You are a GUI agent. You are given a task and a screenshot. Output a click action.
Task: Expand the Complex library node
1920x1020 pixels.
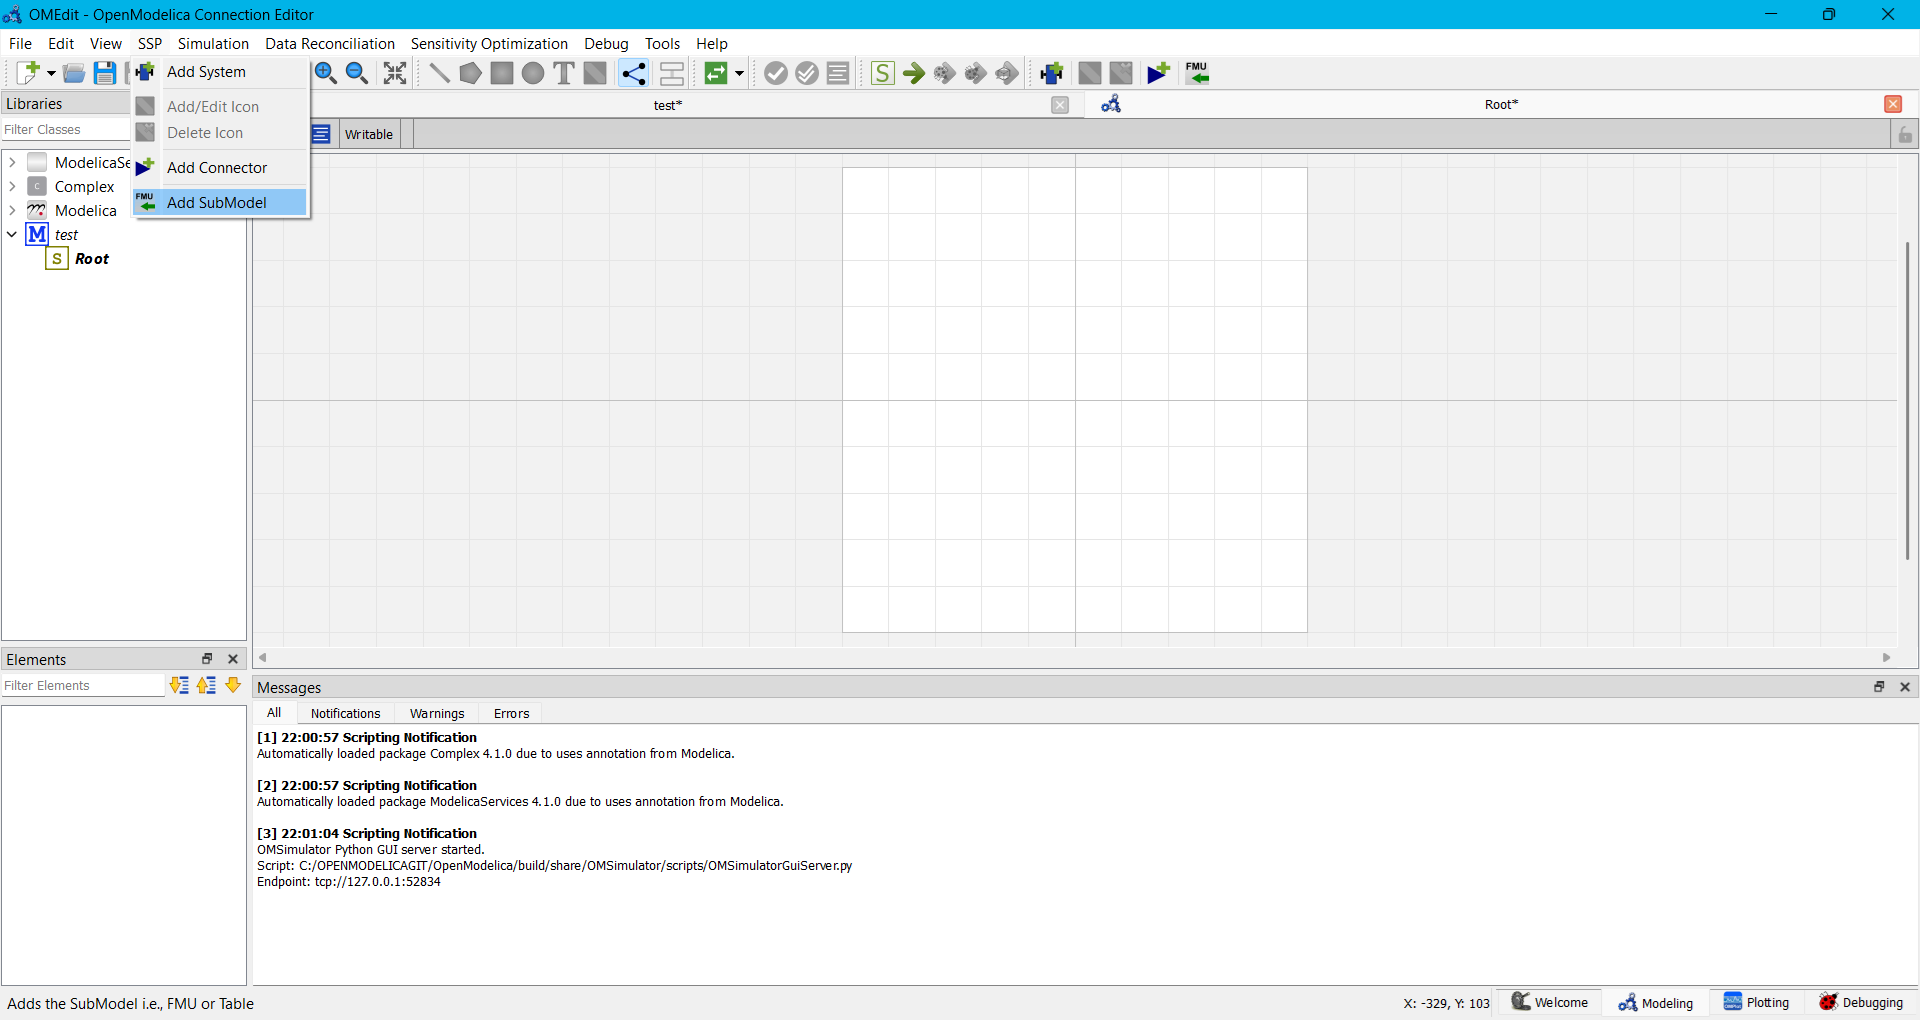click(x=12, y=186)
